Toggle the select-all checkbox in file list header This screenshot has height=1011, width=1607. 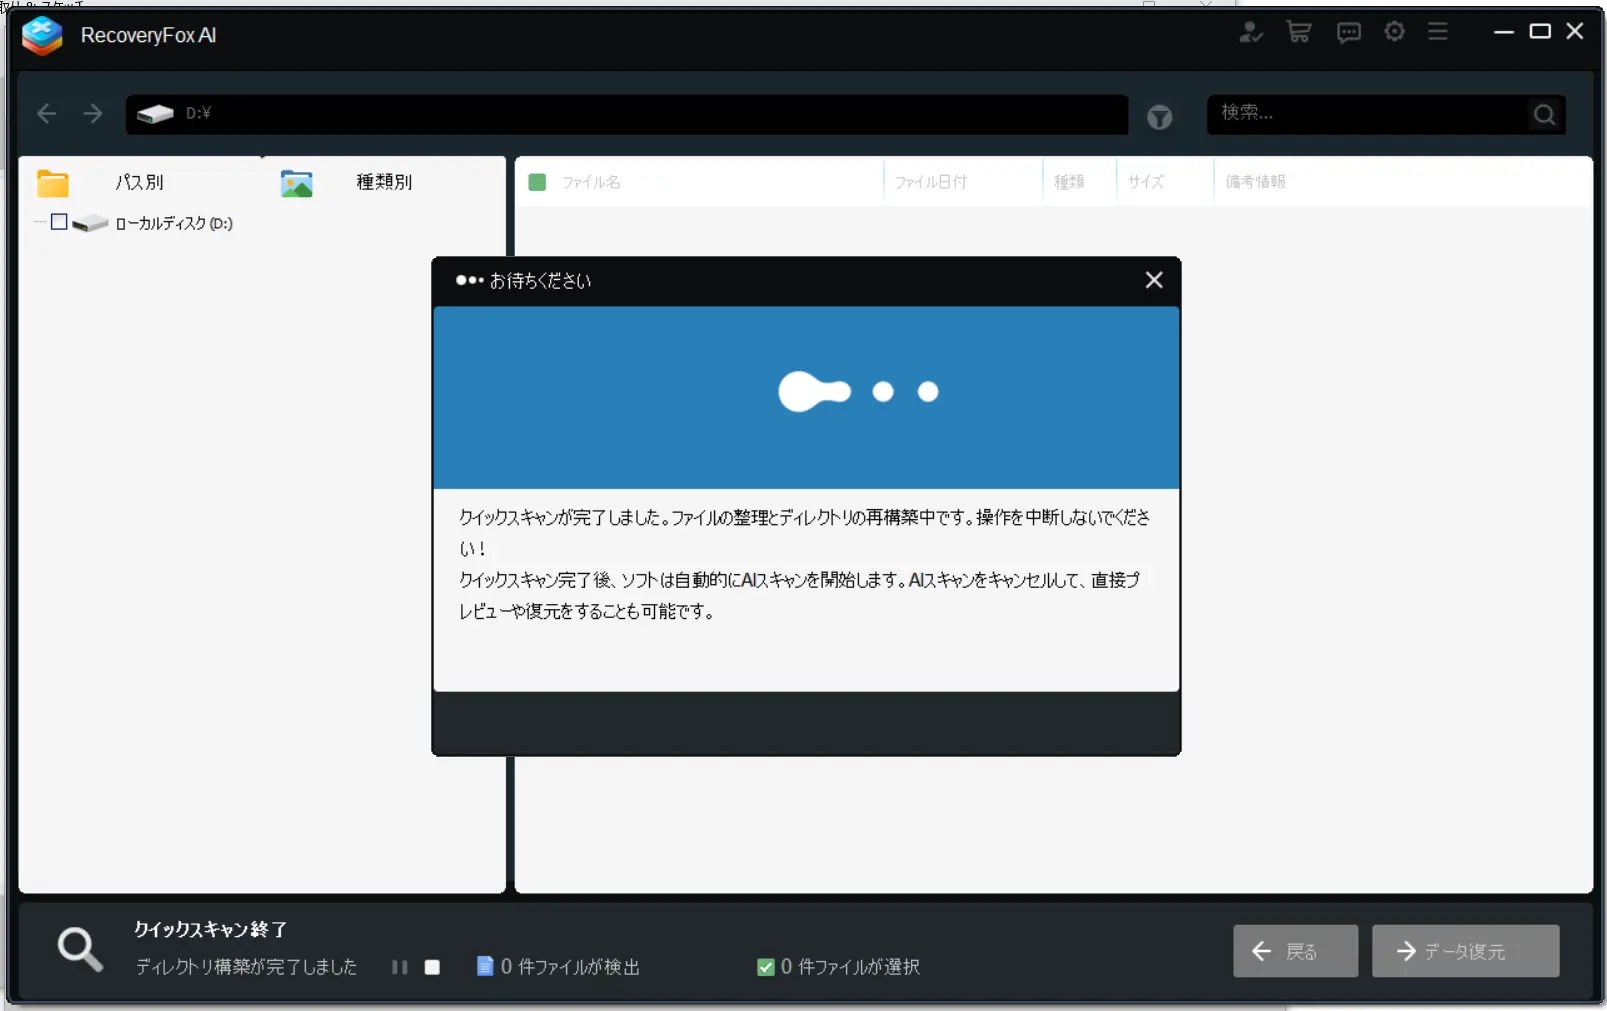[537, 182]
